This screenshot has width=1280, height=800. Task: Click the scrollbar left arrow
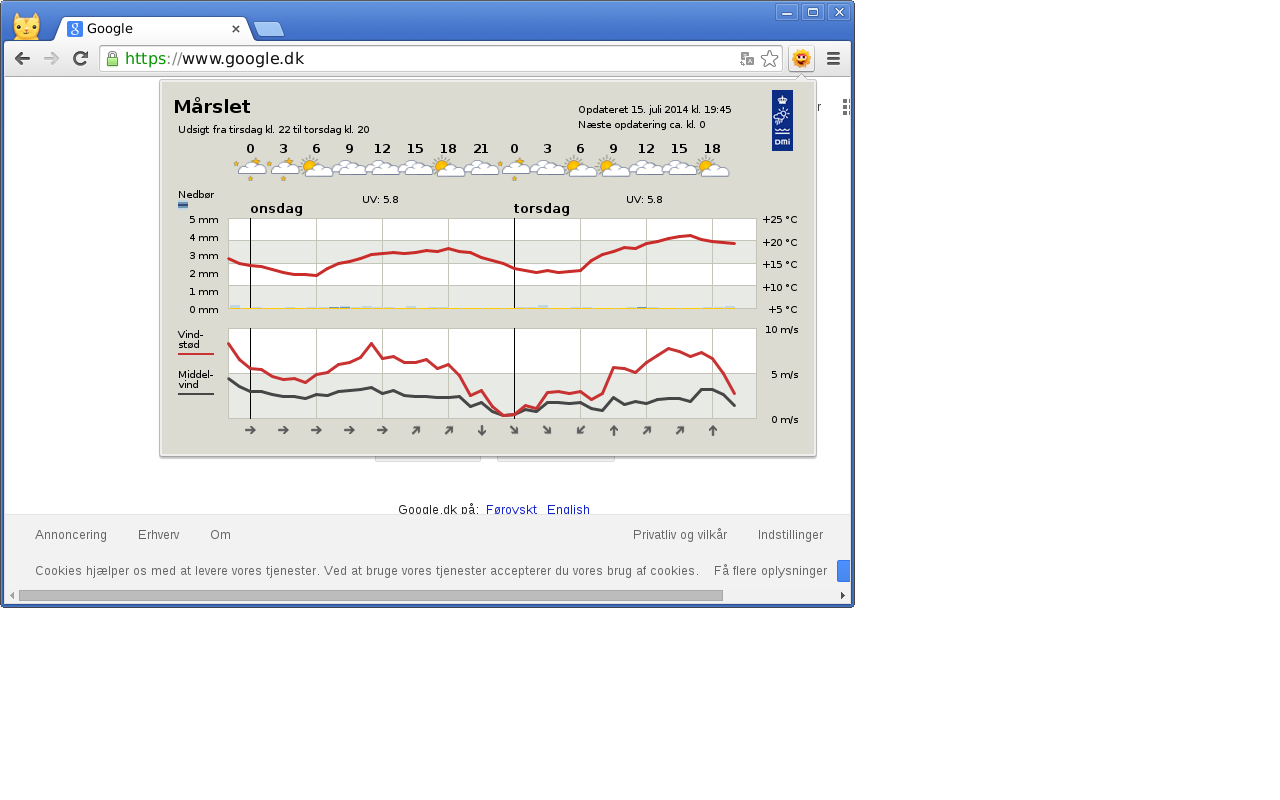click(12, 595)
